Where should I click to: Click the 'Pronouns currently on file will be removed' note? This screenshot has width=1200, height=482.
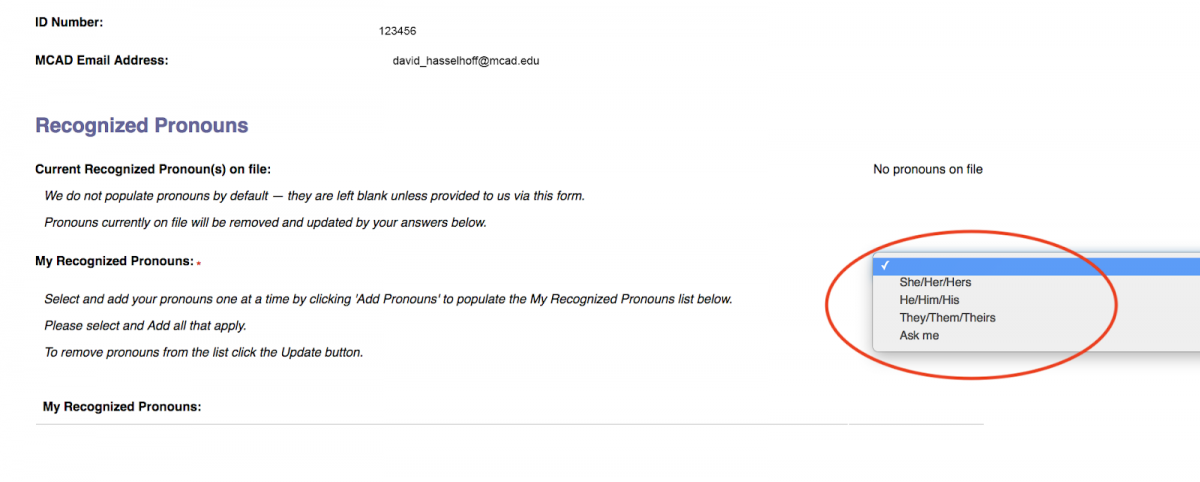coord(266,223)
